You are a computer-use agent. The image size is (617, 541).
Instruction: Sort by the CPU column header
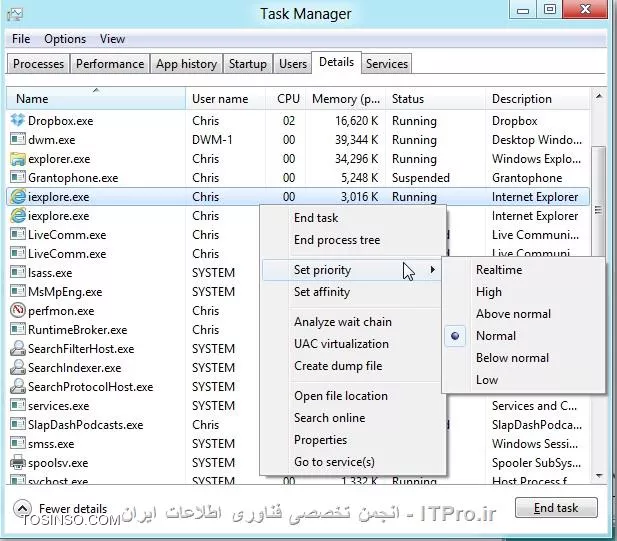(288, 98)
